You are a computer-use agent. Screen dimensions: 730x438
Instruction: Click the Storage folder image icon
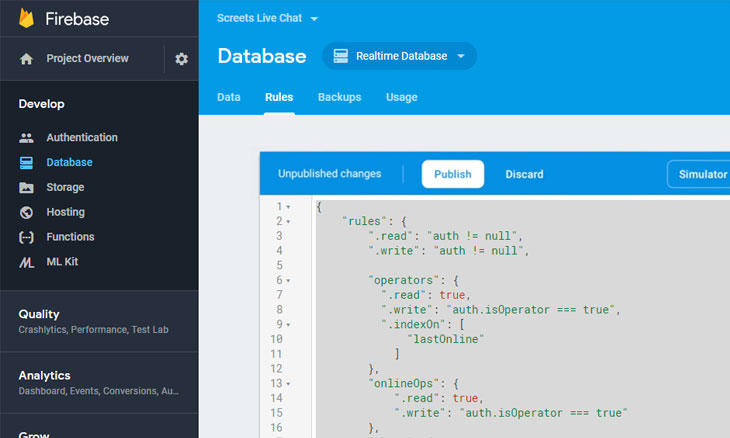click(x=27, y=188)
